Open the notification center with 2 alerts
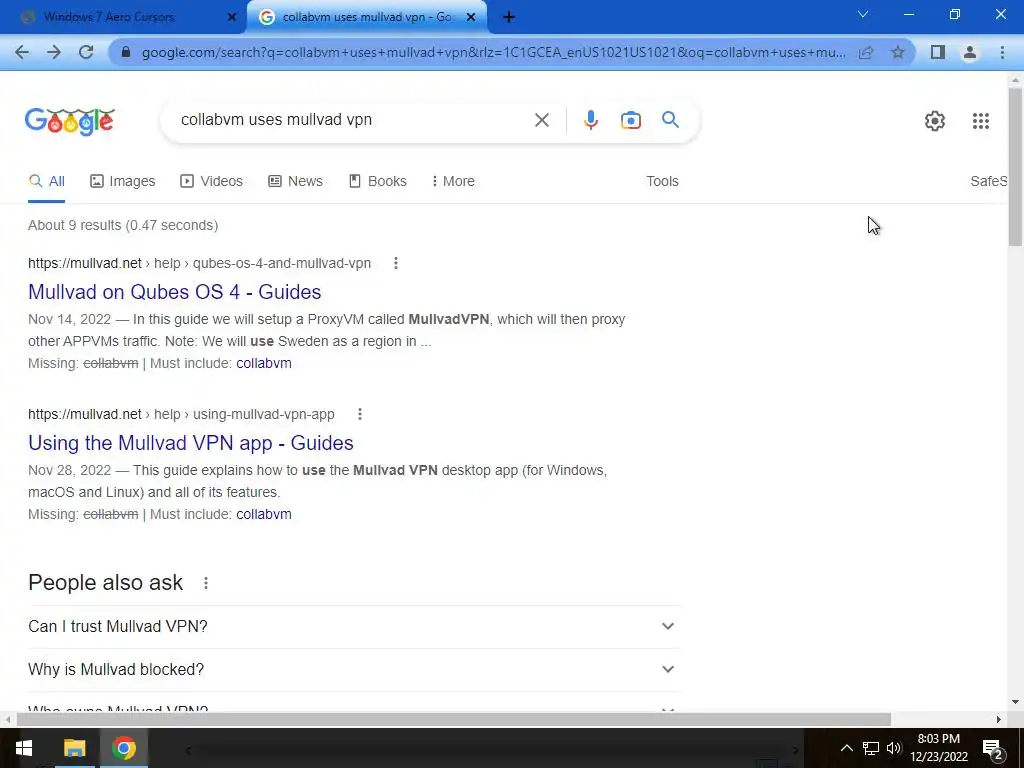The image size is (1024, 768). point(993,750)
